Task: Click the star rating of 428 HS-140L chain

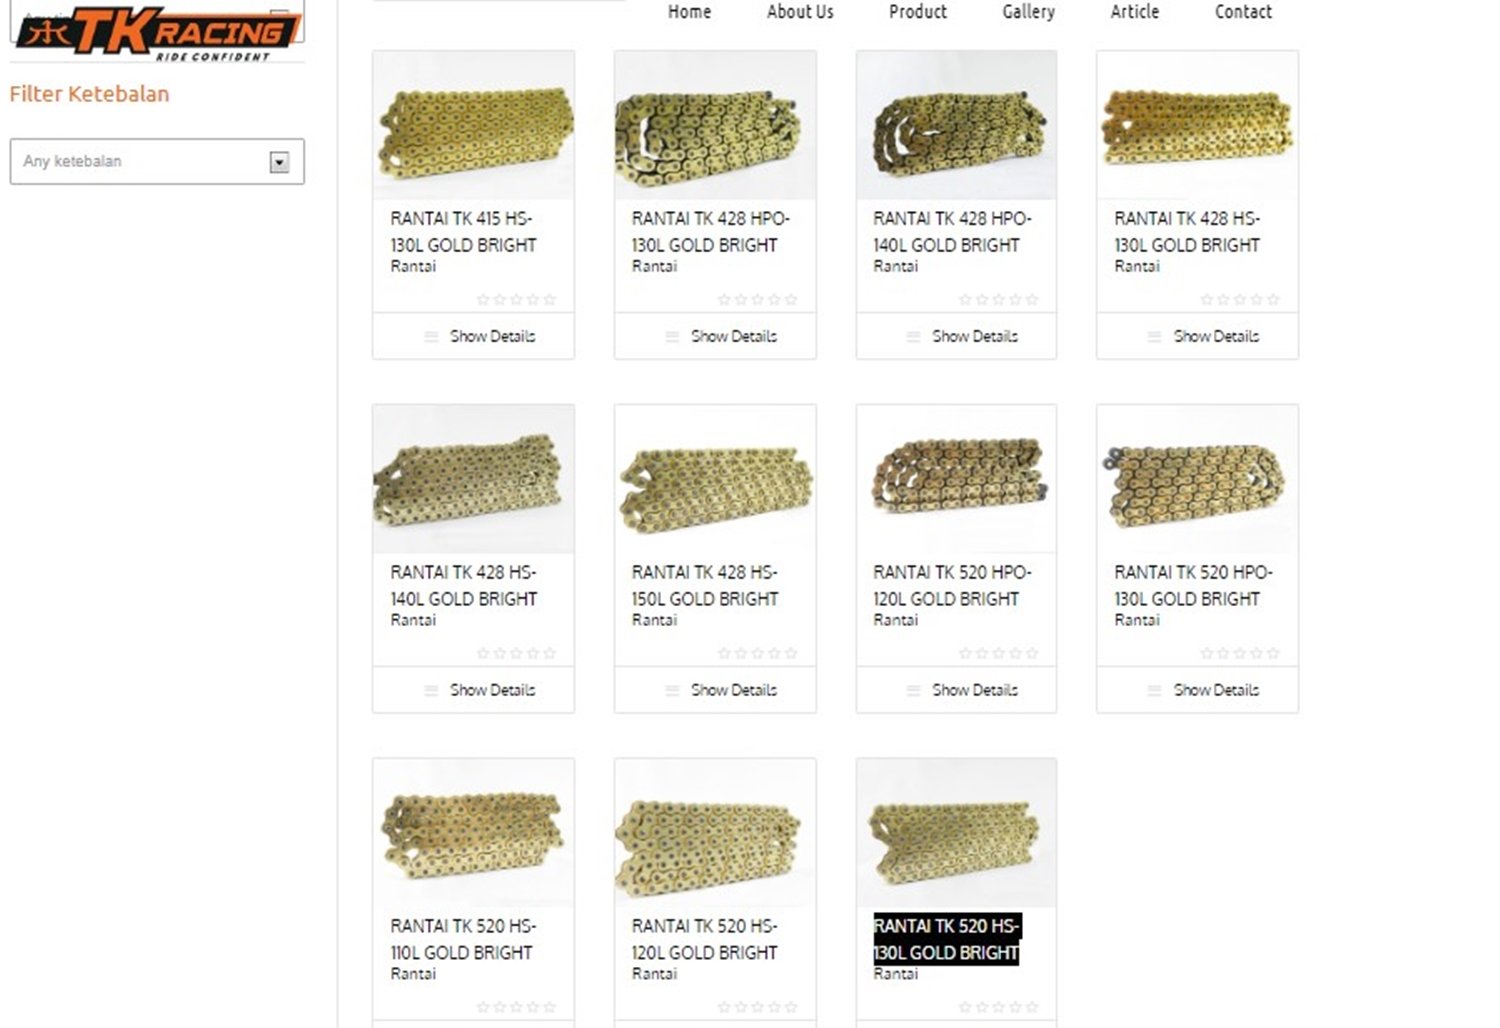Action: click(x=516, y=653)
